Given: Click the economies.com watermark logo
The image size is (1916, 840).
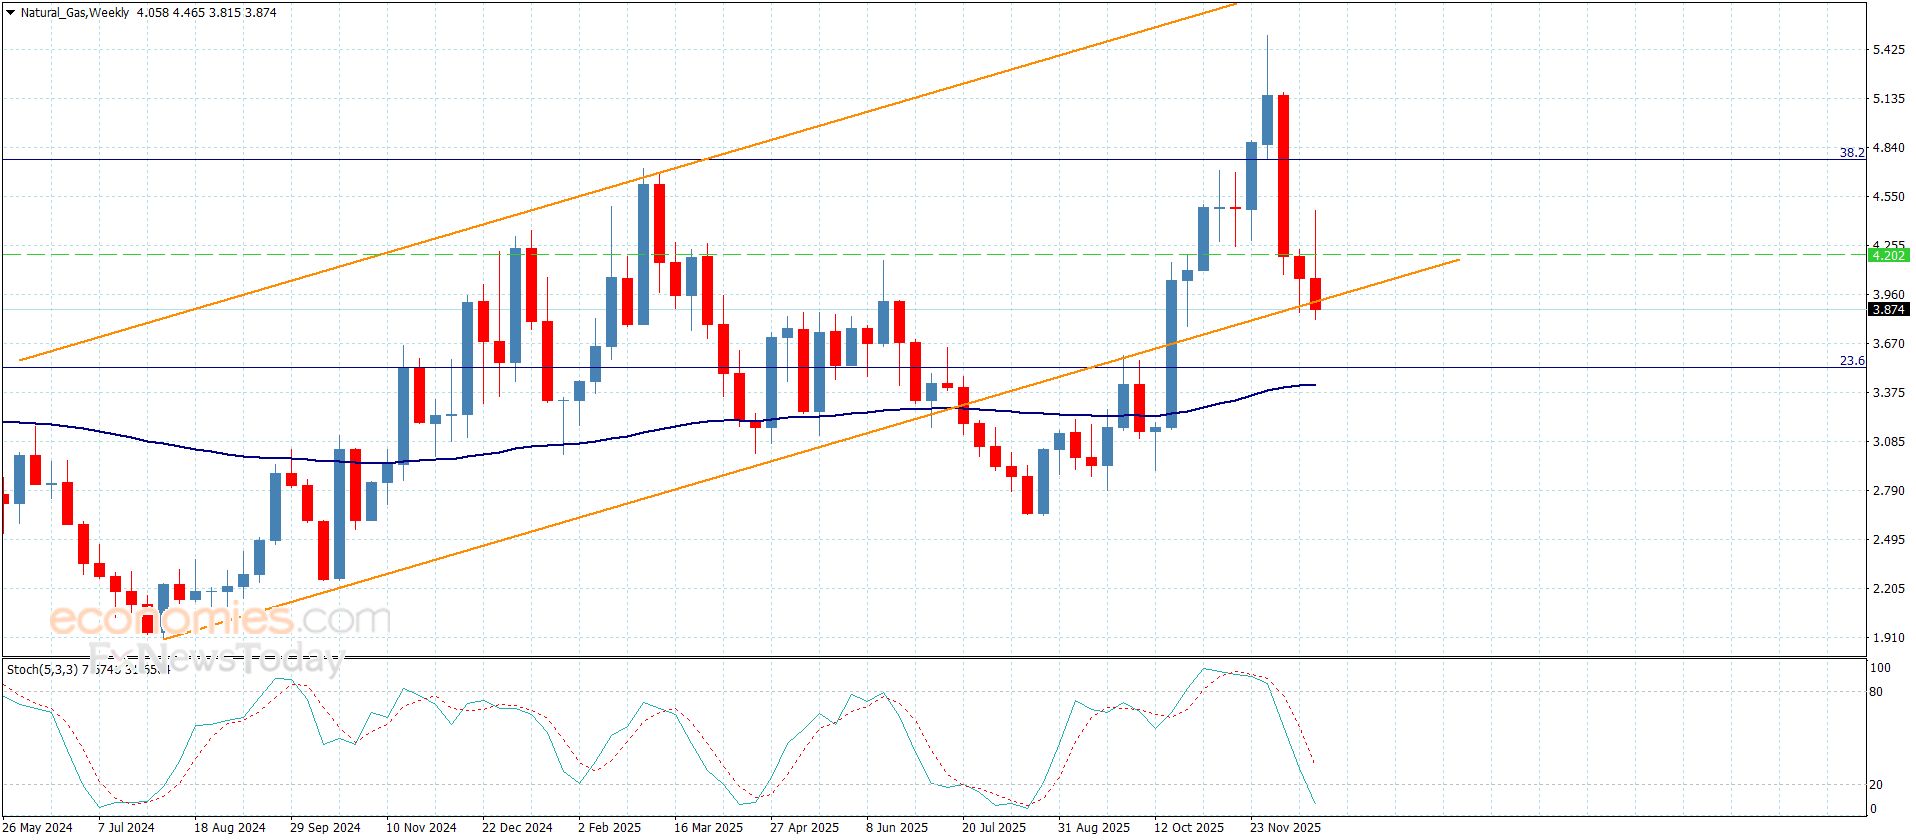Looking at the screenshot, I should (x=220, y=620).
